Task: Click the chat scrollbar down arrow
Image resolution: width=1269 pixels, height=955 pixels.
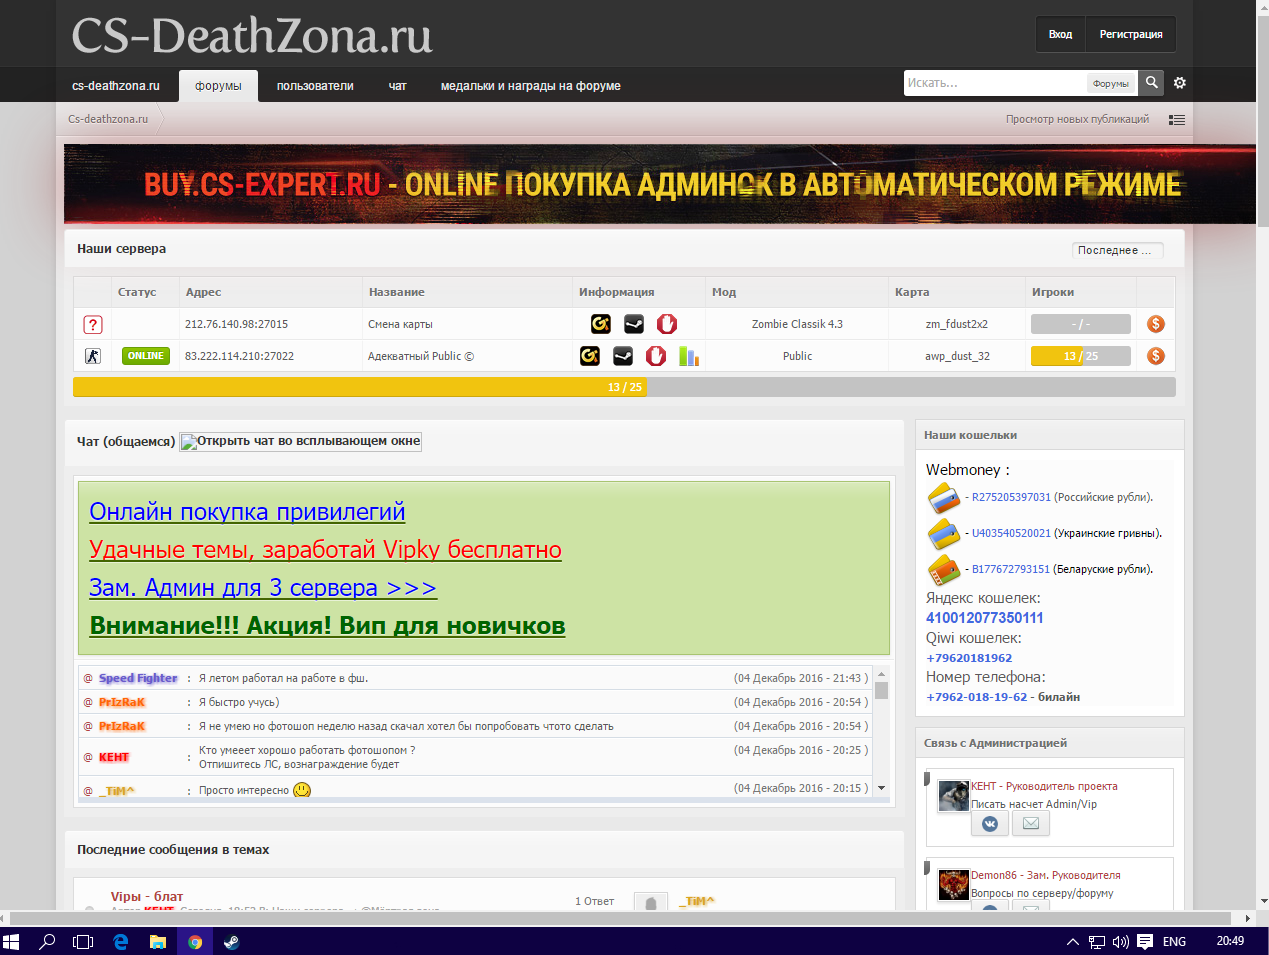Action: click(881, 788)
